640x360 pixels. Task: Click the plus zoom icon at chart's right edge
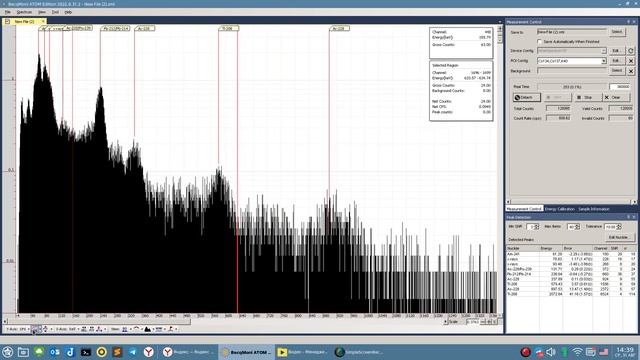coord(500,29)
